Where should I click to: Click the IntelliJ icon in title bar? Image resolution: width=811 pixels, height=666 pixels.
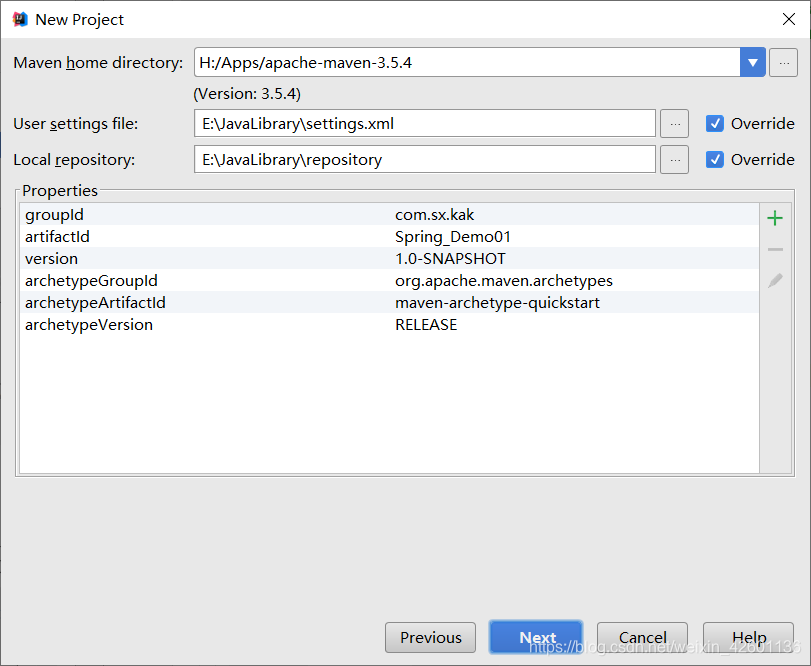pos(20,19)
